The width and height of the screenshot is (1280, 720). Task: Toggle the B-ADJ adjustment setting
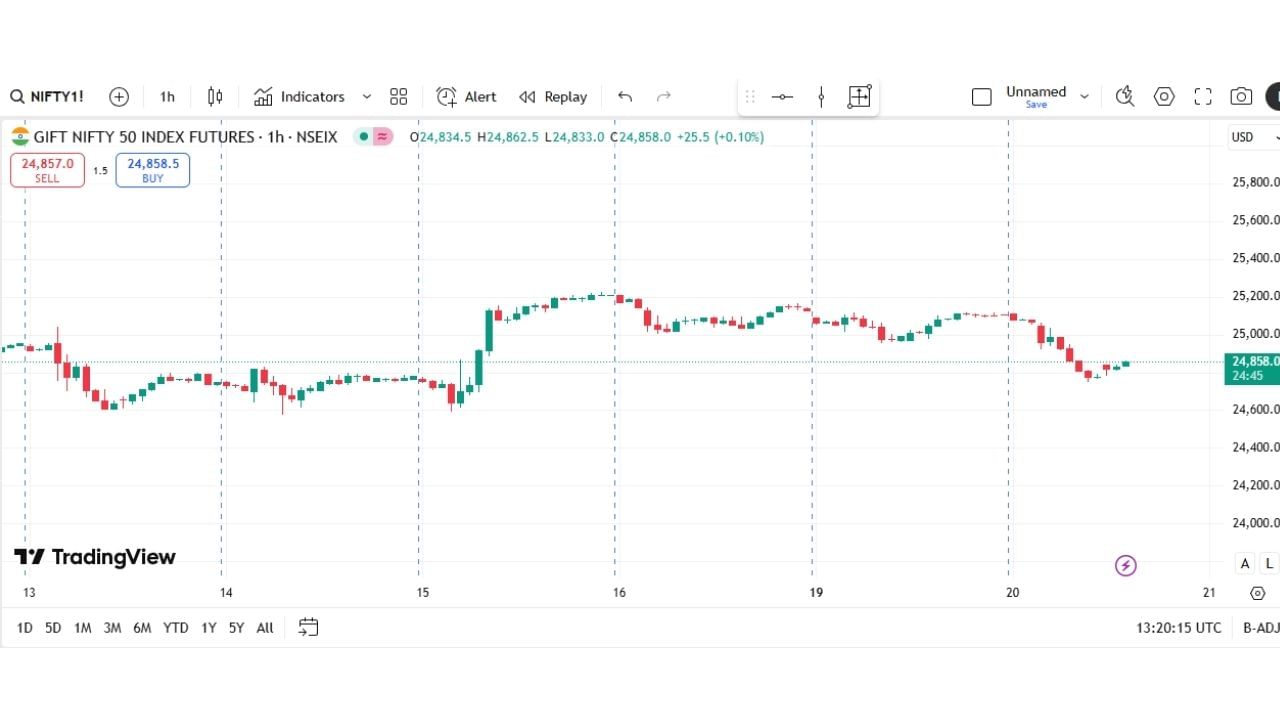pyautogui.click(x=1260, y=628)
